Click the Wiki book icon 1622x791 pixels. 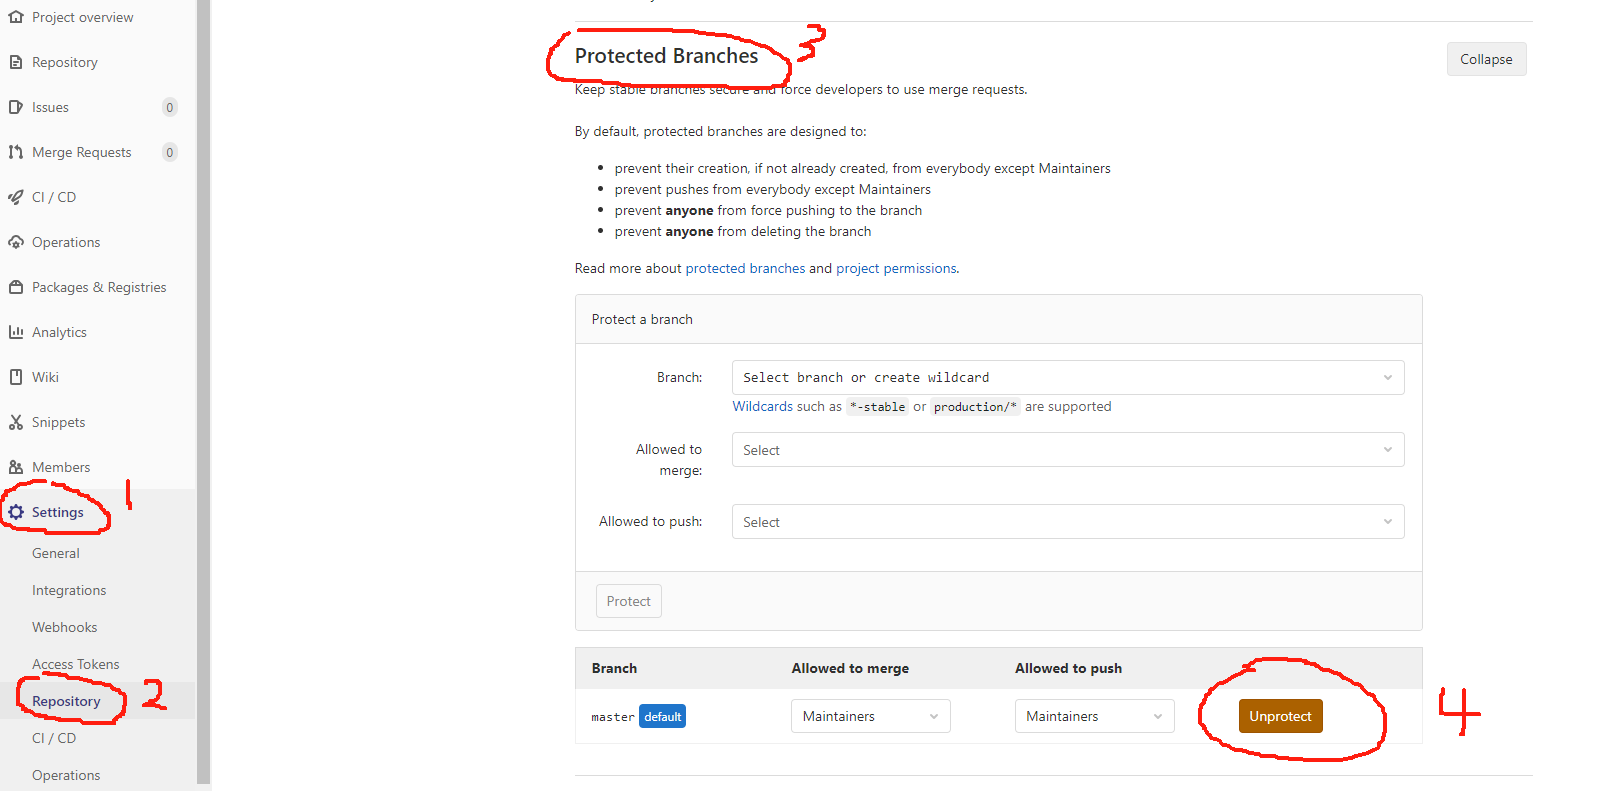coord(16,376)
